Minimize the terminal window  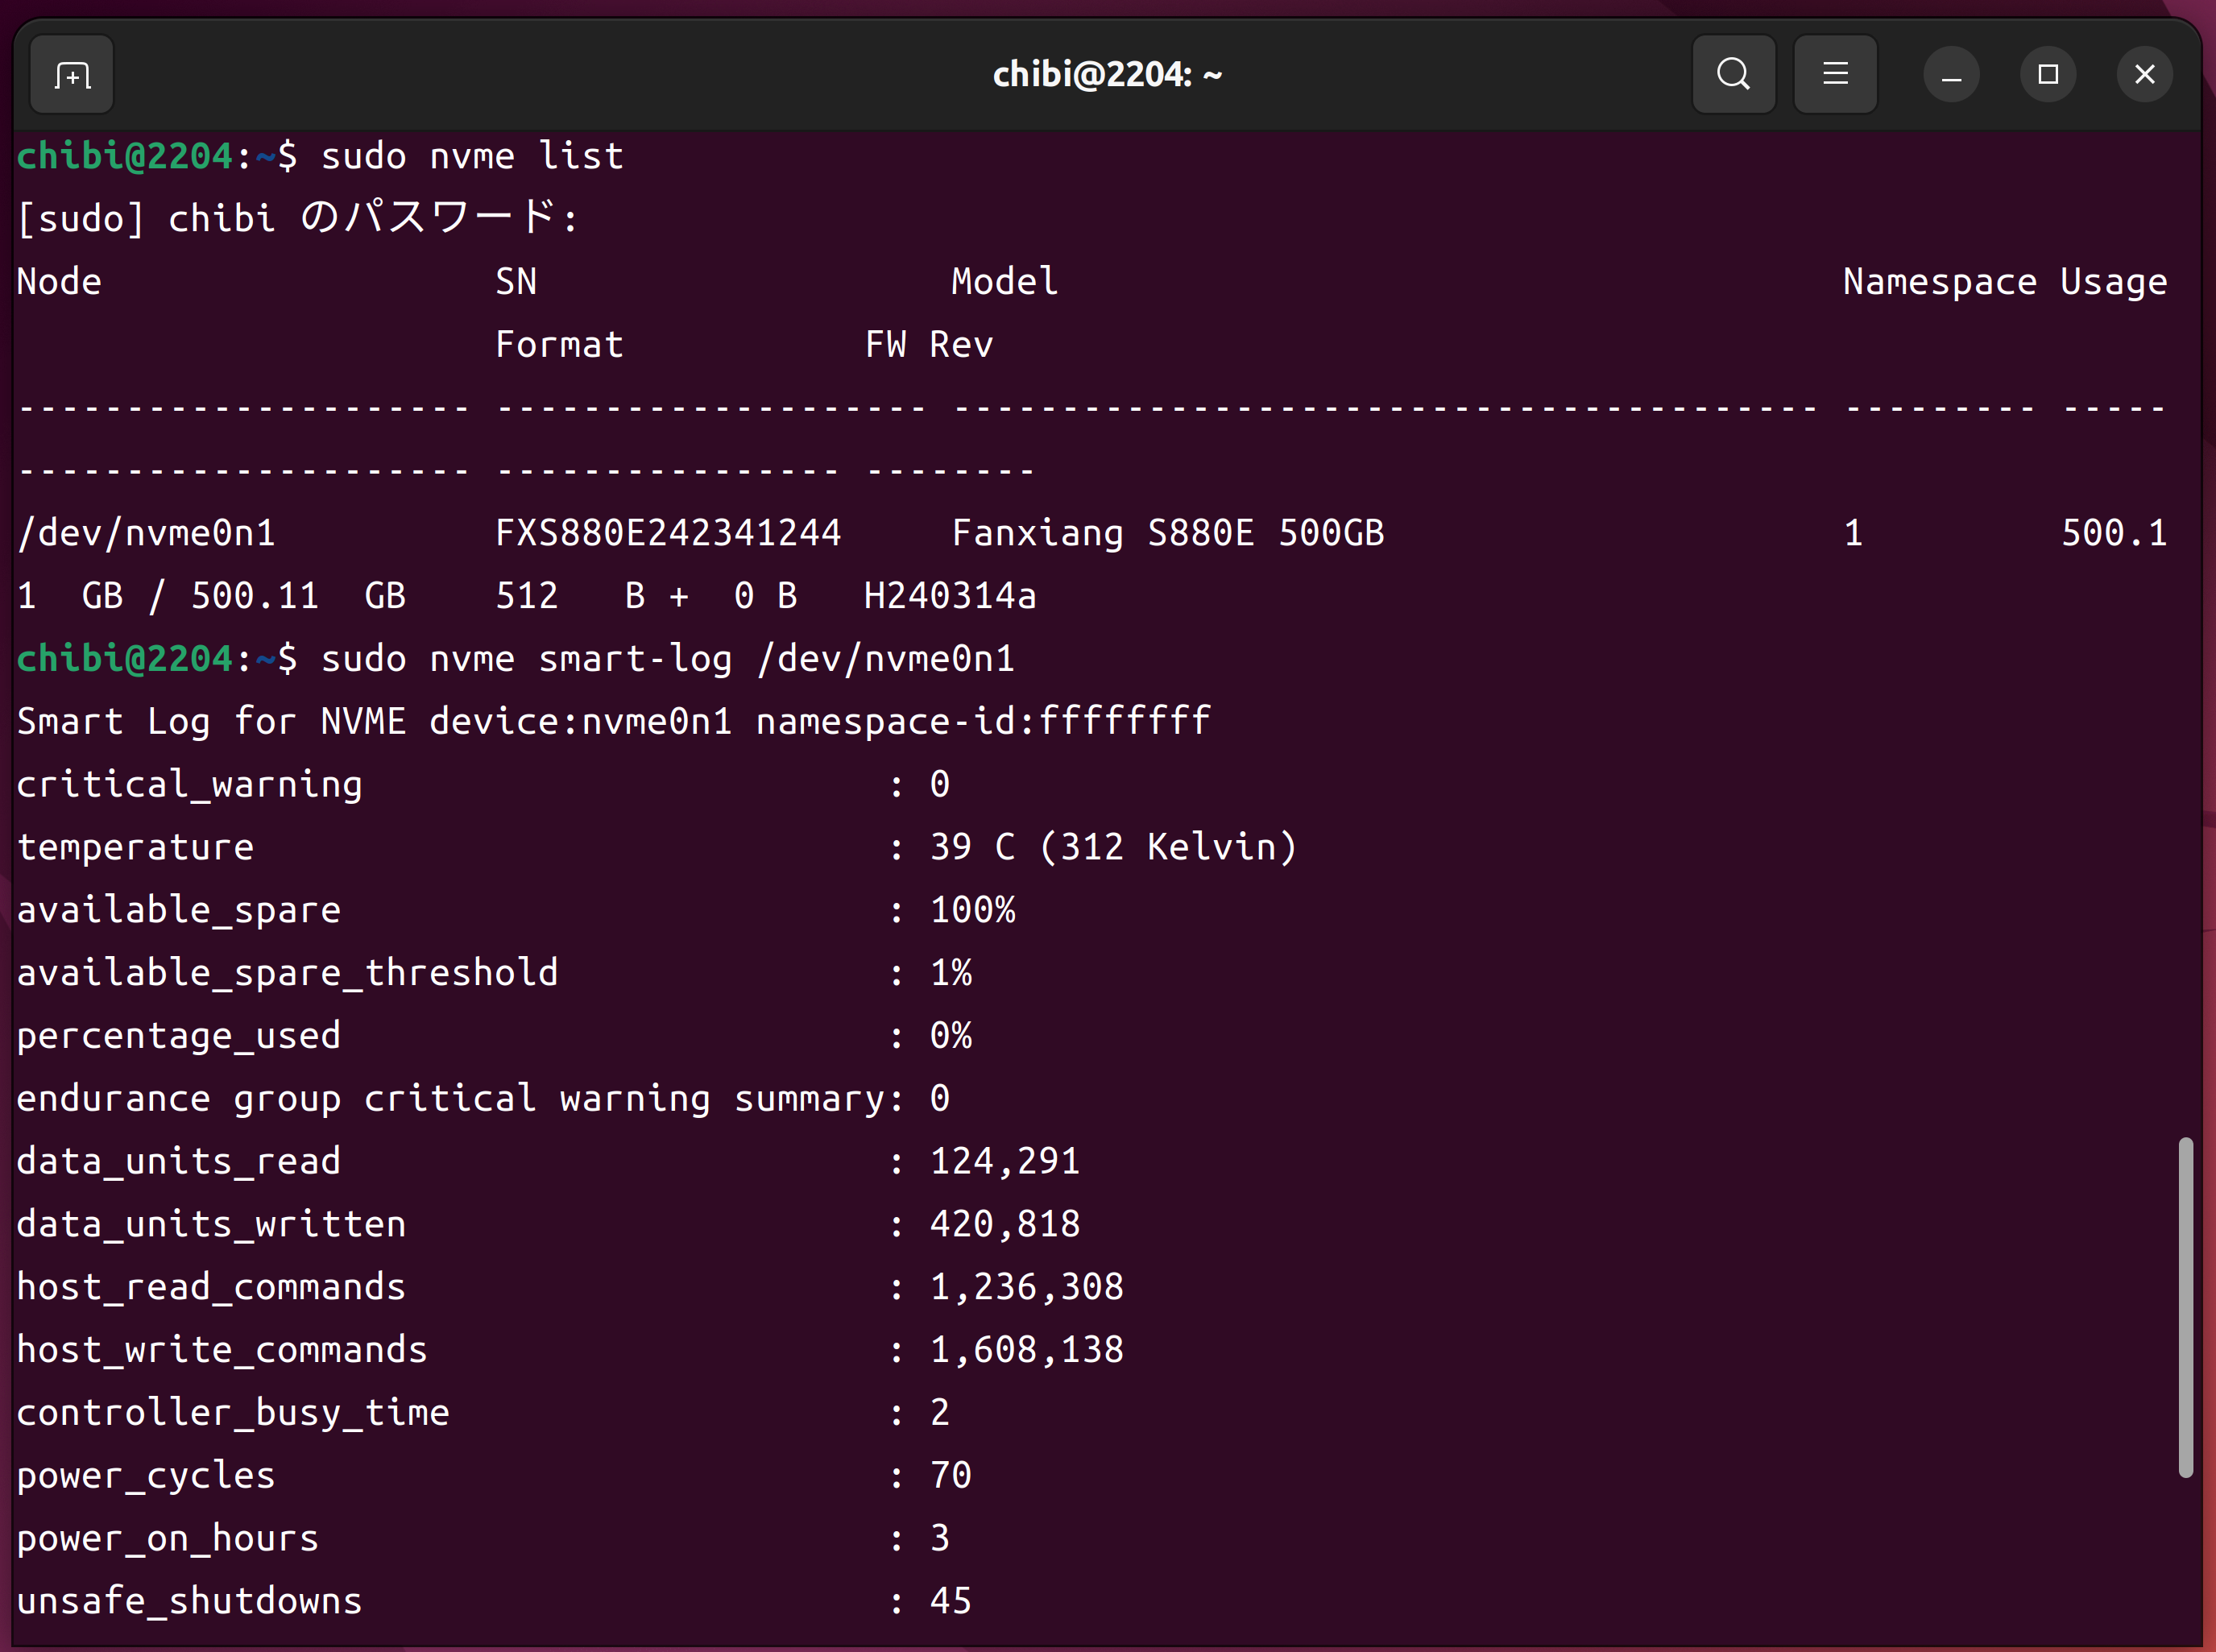[1951, 75]
